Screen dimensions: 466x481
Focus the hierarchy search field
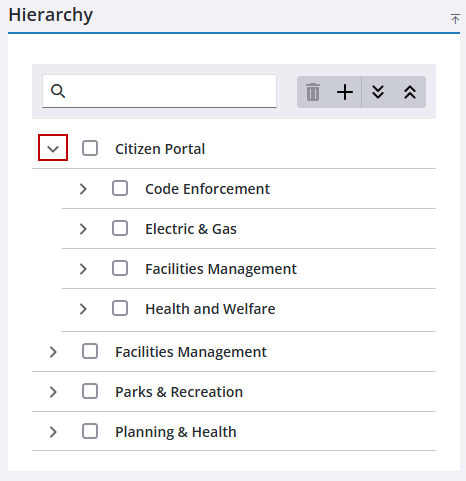[159, 91]
